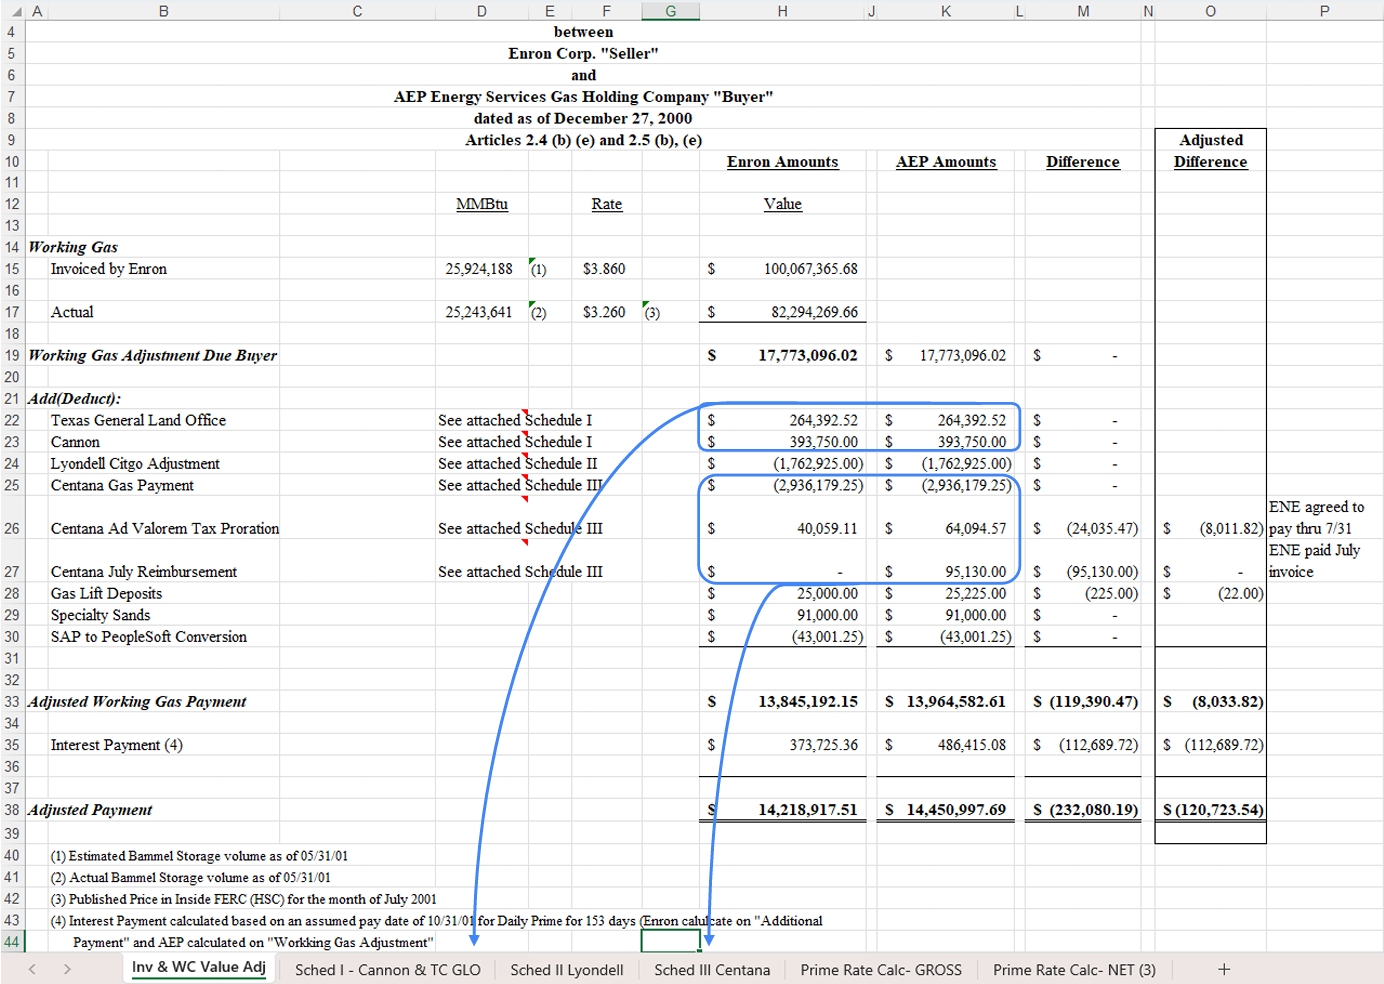
Task: Go to Prime Rate Calc- GROSS sheet
Action: point(880,970)
